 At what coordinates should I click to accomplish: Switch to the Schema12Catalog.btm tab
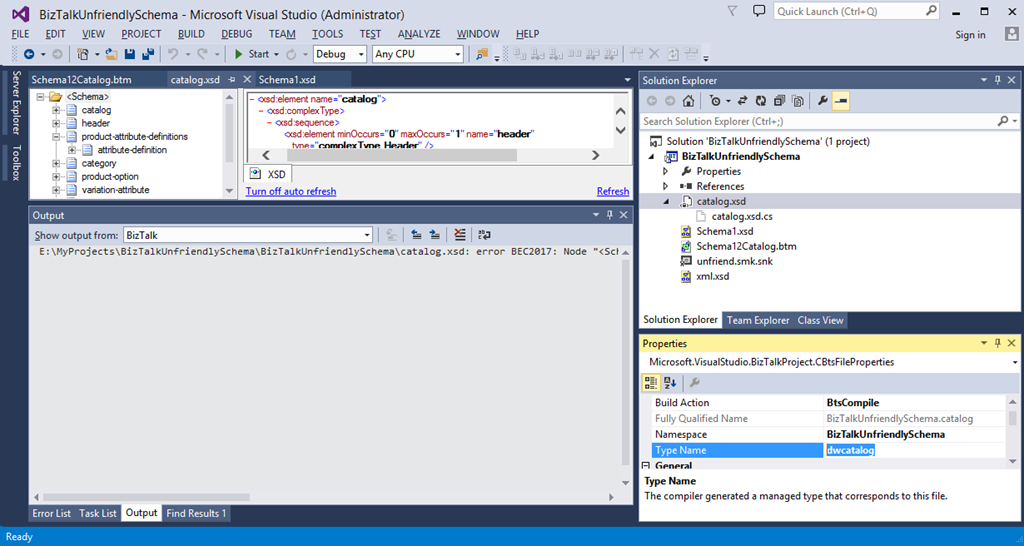coord(82,80)
